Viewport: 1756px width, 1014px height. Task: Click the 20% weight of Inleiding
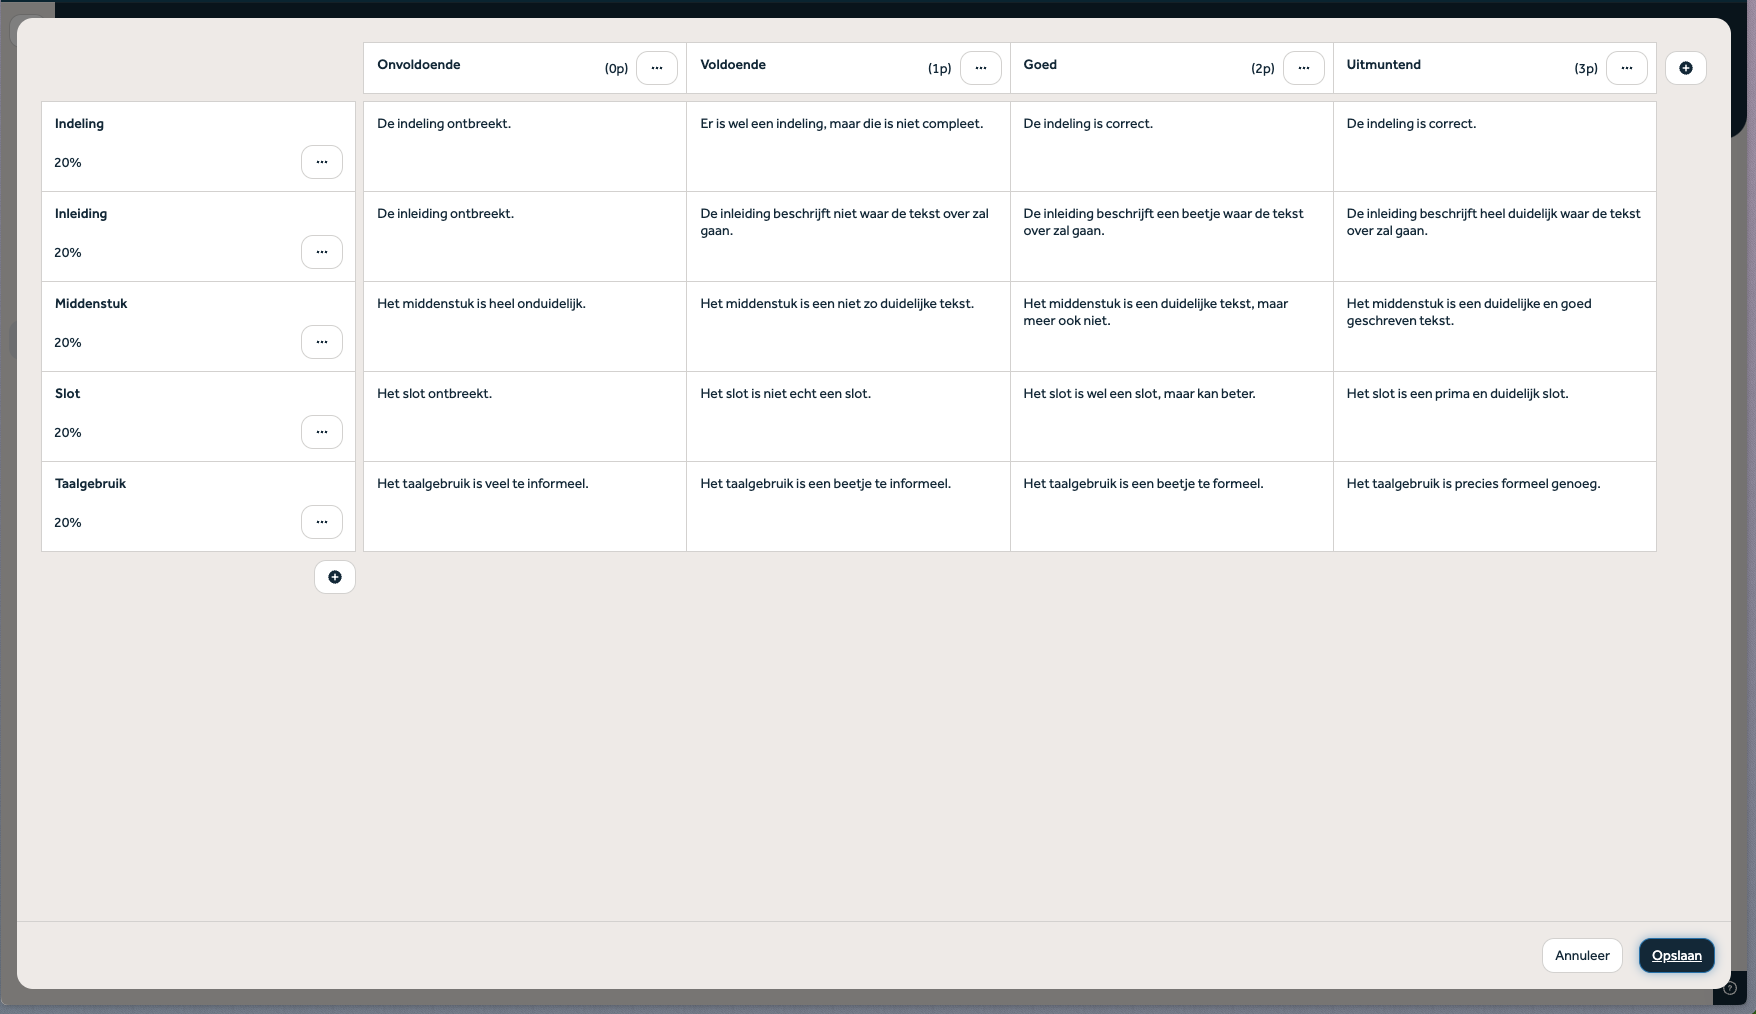tap(68, 253)
